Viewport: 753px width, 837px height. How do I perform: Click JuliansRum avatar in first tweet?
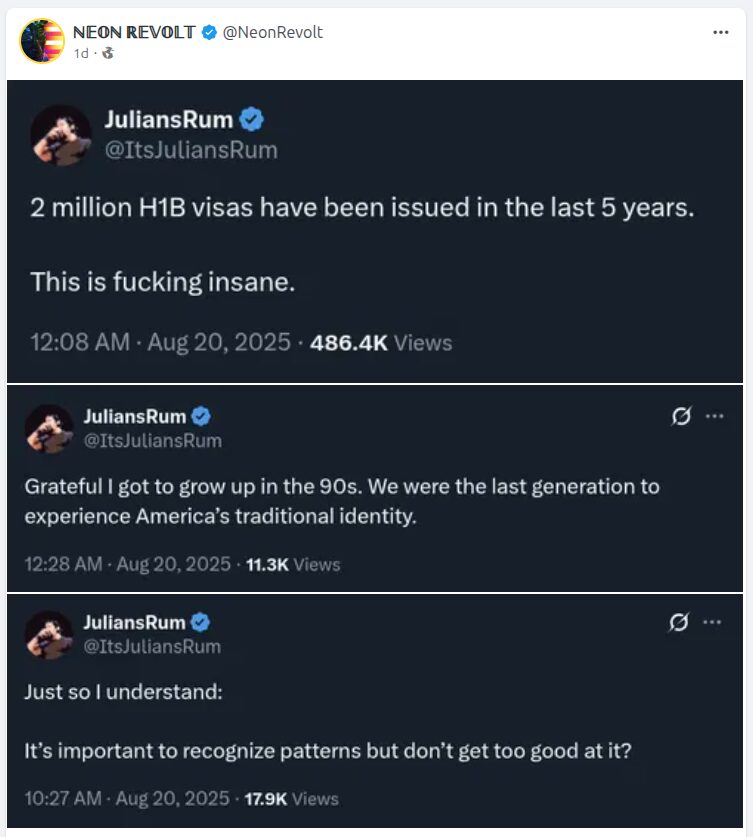(62, 134)
